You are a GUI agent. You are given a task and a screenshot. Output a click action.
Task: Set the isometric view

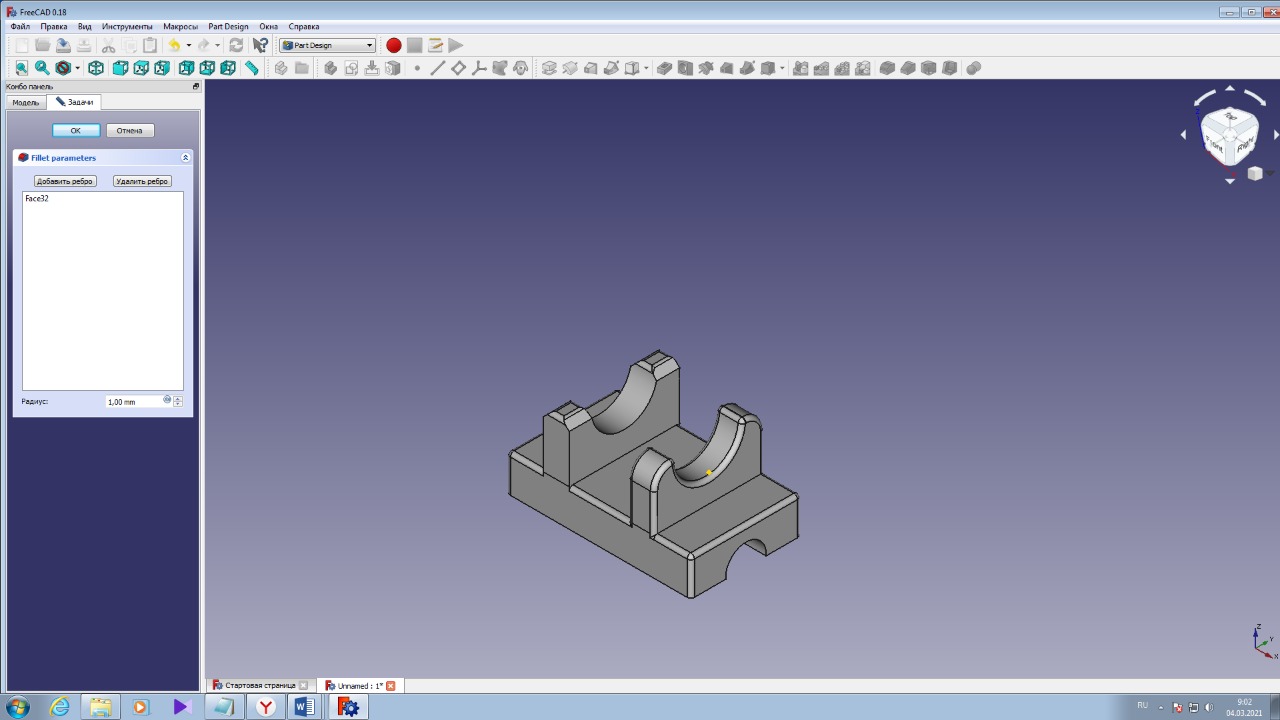coord(96,68)
